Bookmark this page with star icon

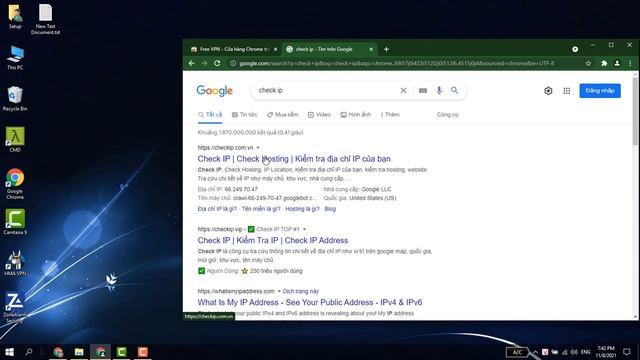[x=588, y=63]
